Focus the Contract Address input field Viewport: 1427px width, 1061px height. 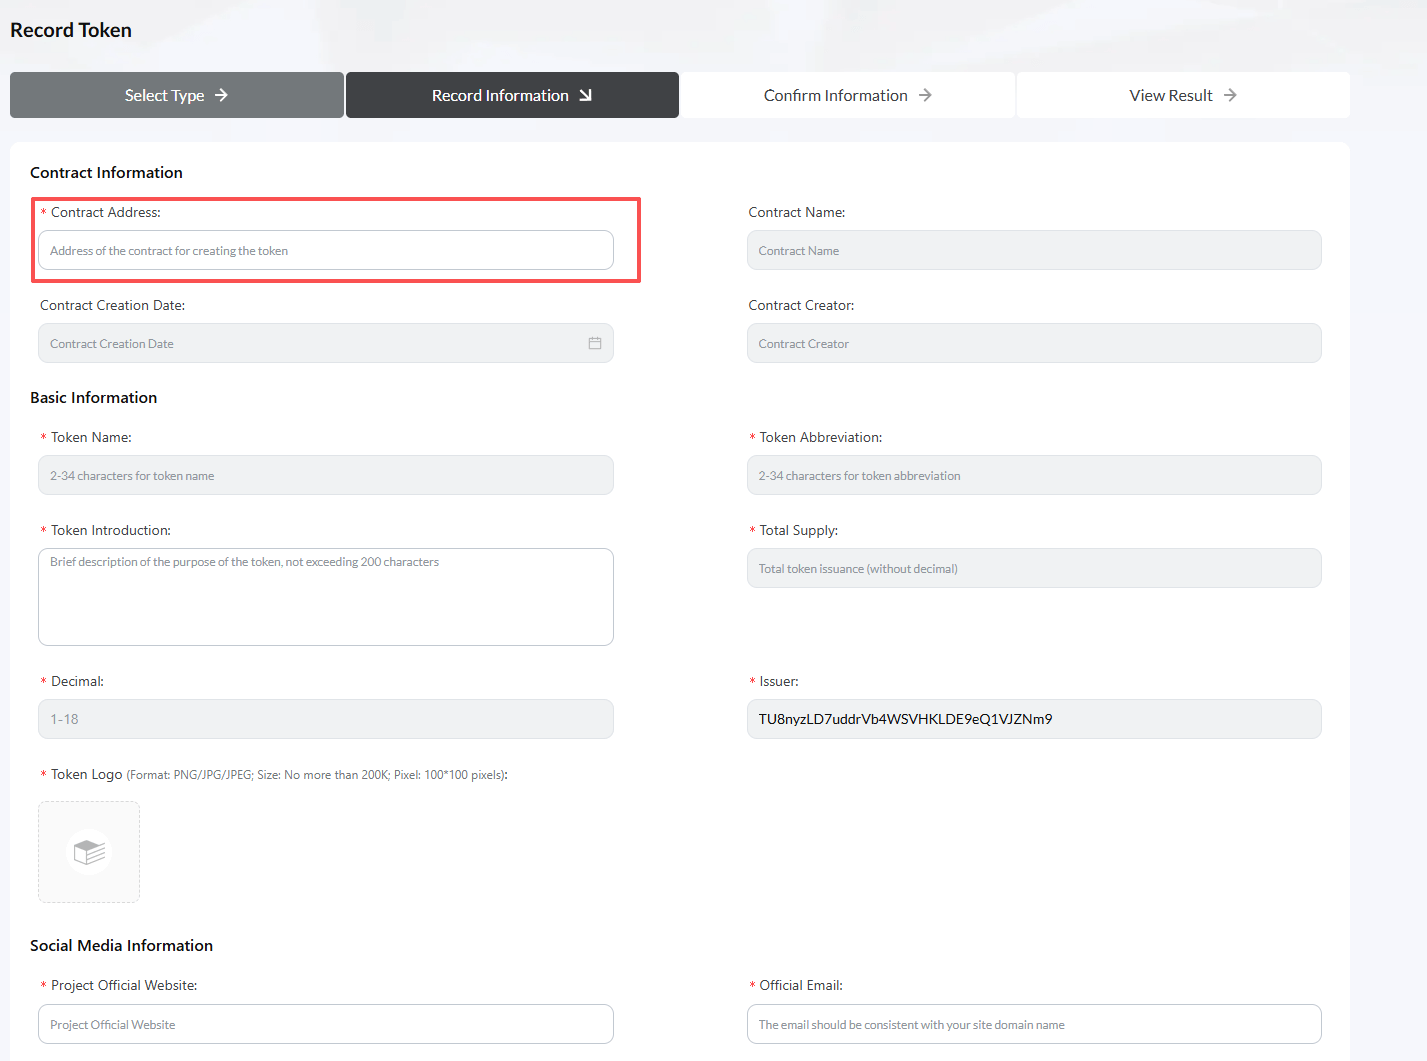325,250
